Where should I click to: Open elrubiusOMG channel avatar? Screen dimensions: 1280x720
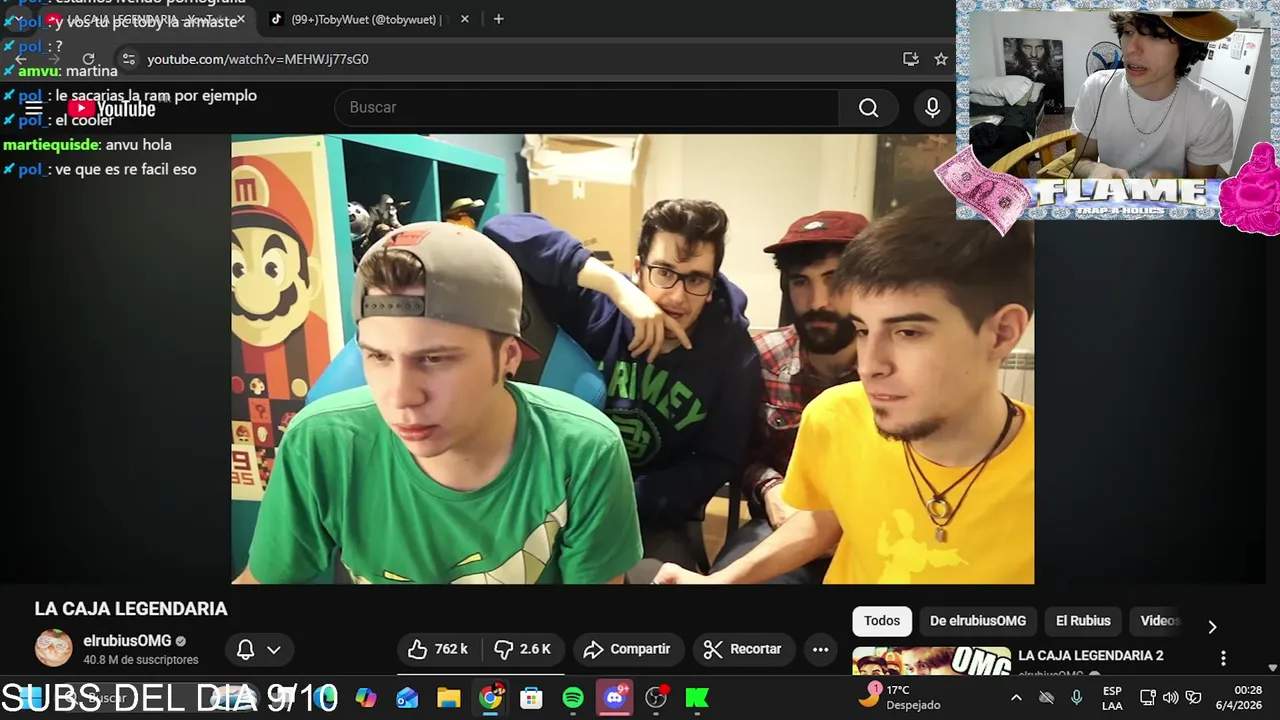click(x=54, y=648)
